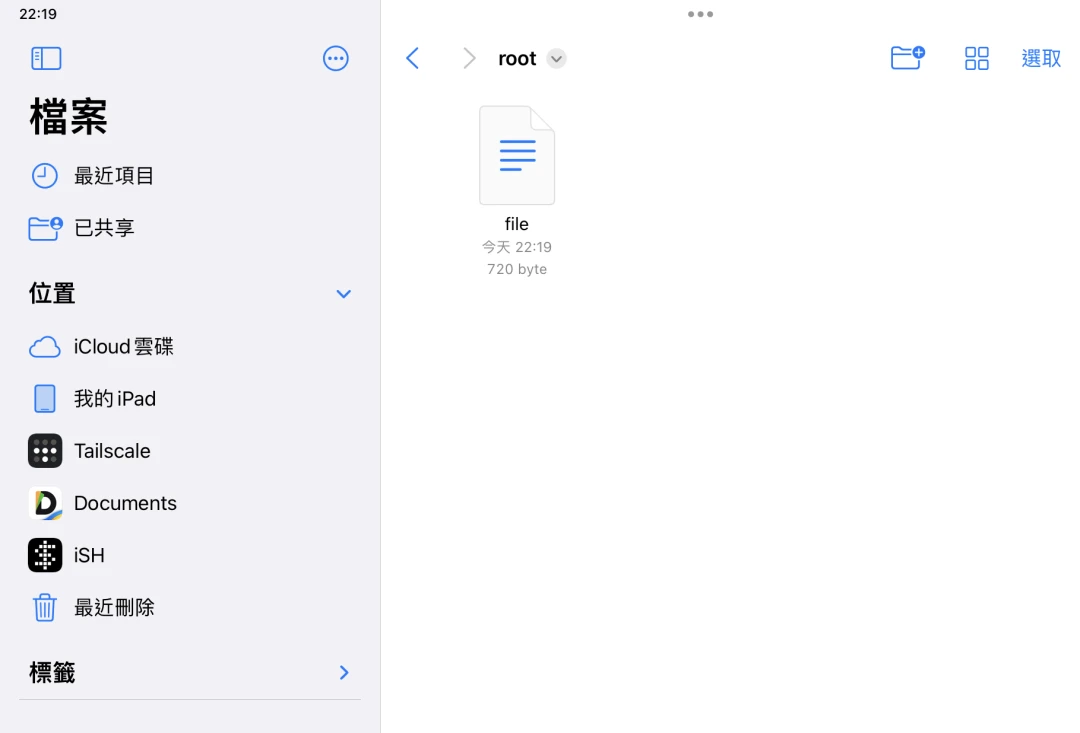Open the root folder title dropdown

click(556, 59)
